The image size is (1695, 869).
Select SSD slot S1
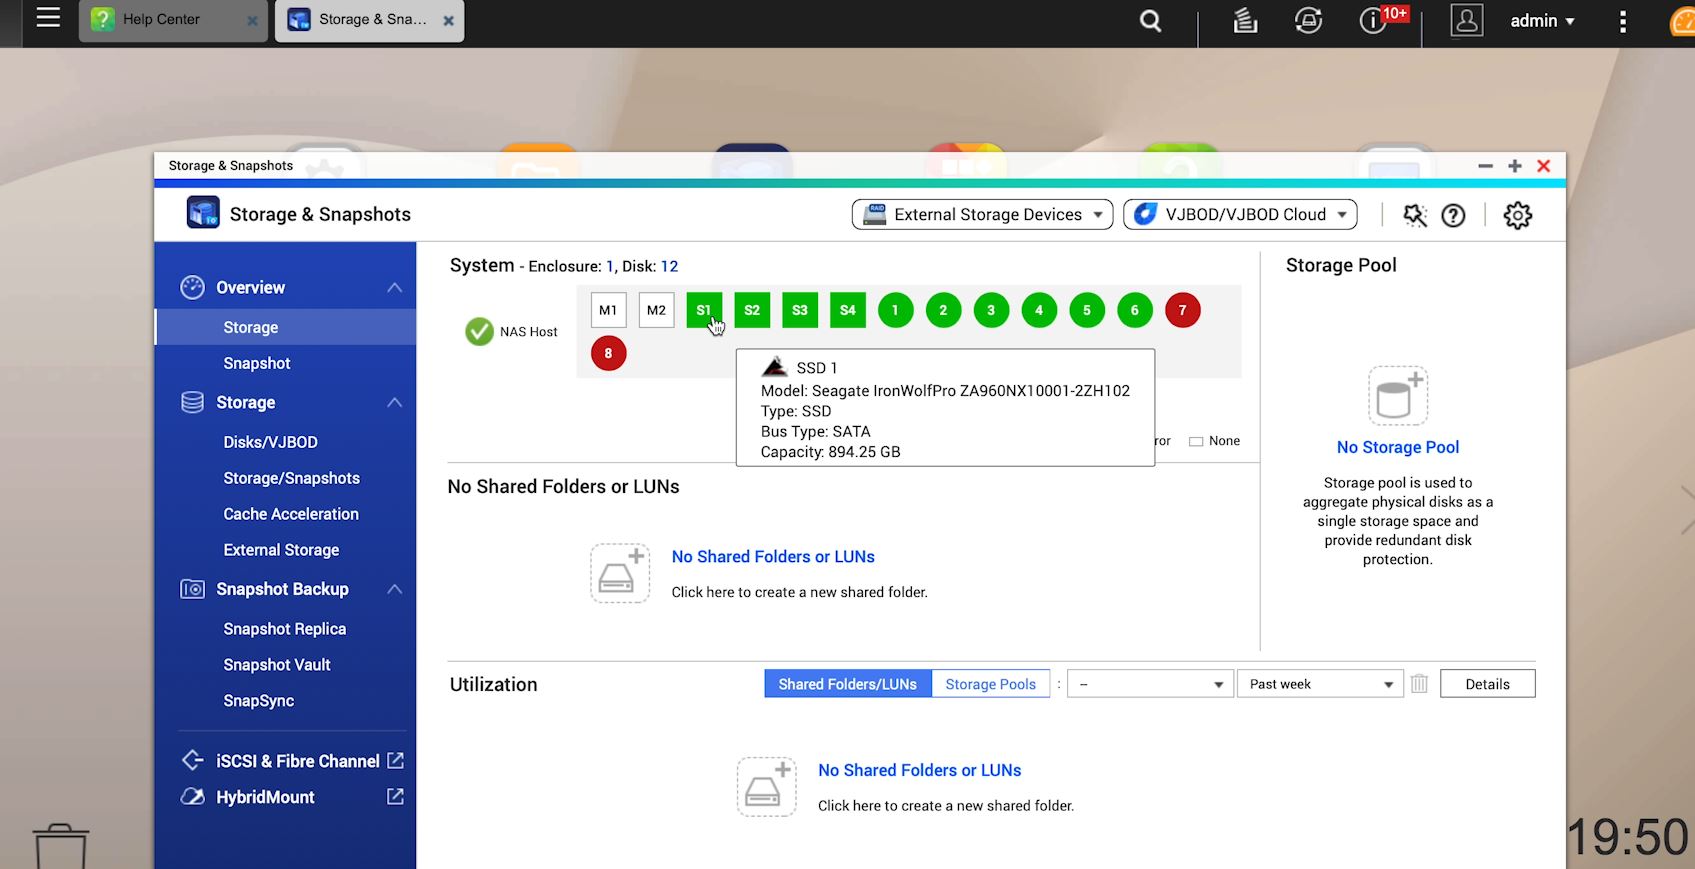pyautogui.click(x=704, y=310)
